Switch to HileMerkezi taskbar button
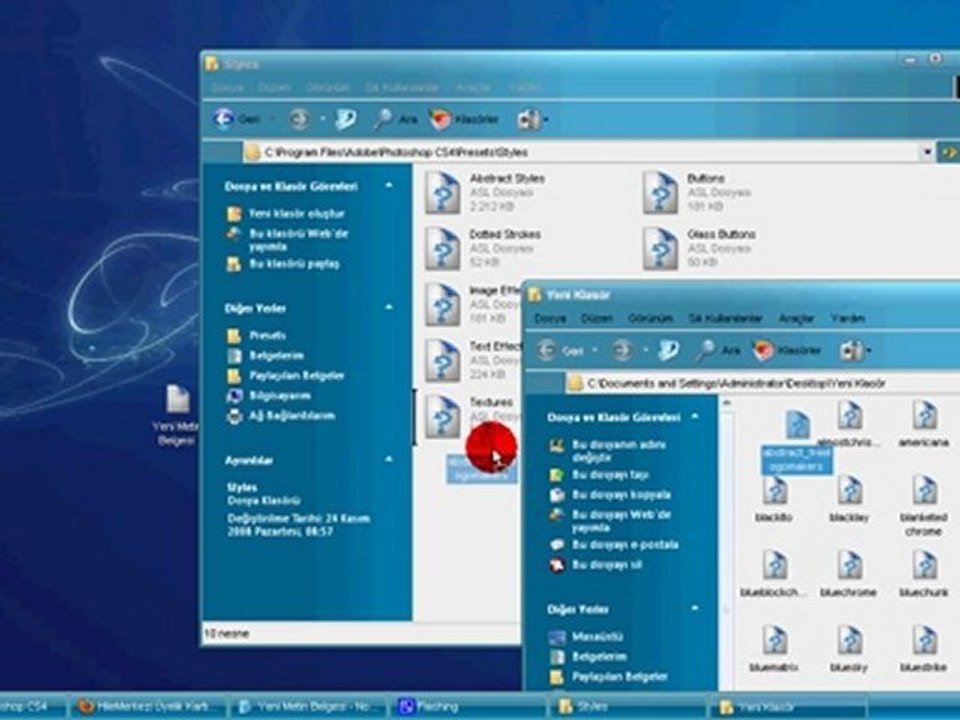The image size is (960, 720). click(x=148, y=707)
